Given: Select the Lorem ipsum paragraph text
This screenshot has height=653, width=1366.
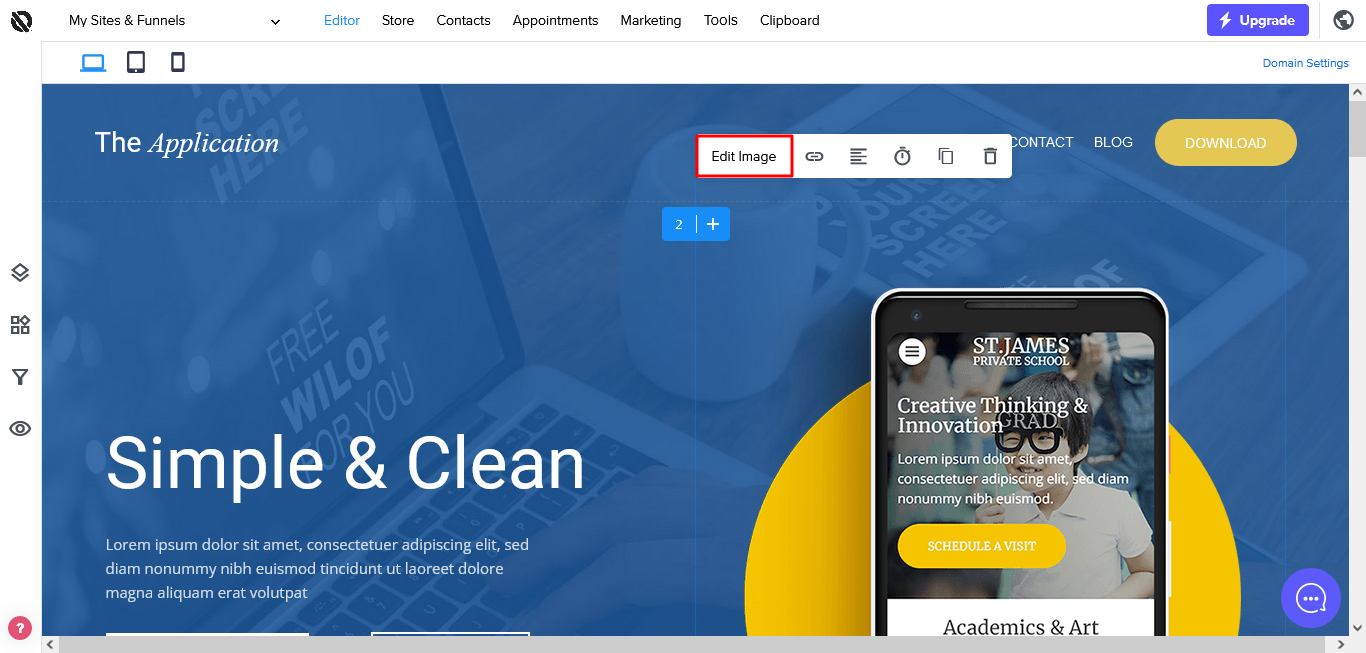Looking at the screenshot, I should 317,569.
